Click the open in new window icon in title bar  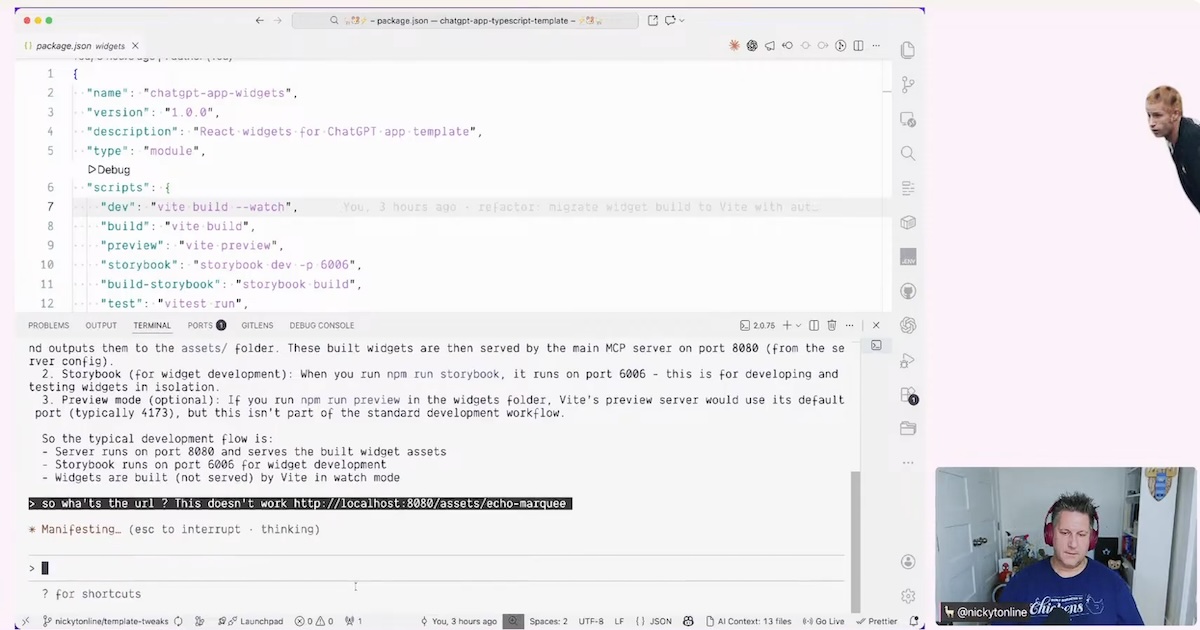(652, 20)
